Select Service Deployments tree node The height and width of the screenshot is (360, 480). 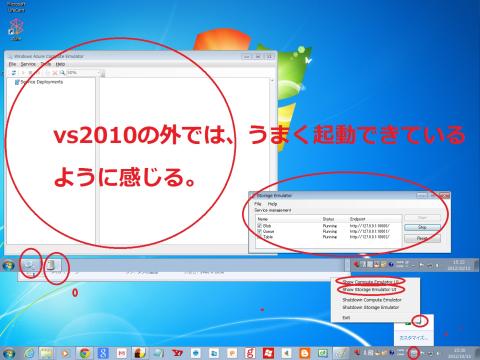pyautogui.click(x=39, y=82)
